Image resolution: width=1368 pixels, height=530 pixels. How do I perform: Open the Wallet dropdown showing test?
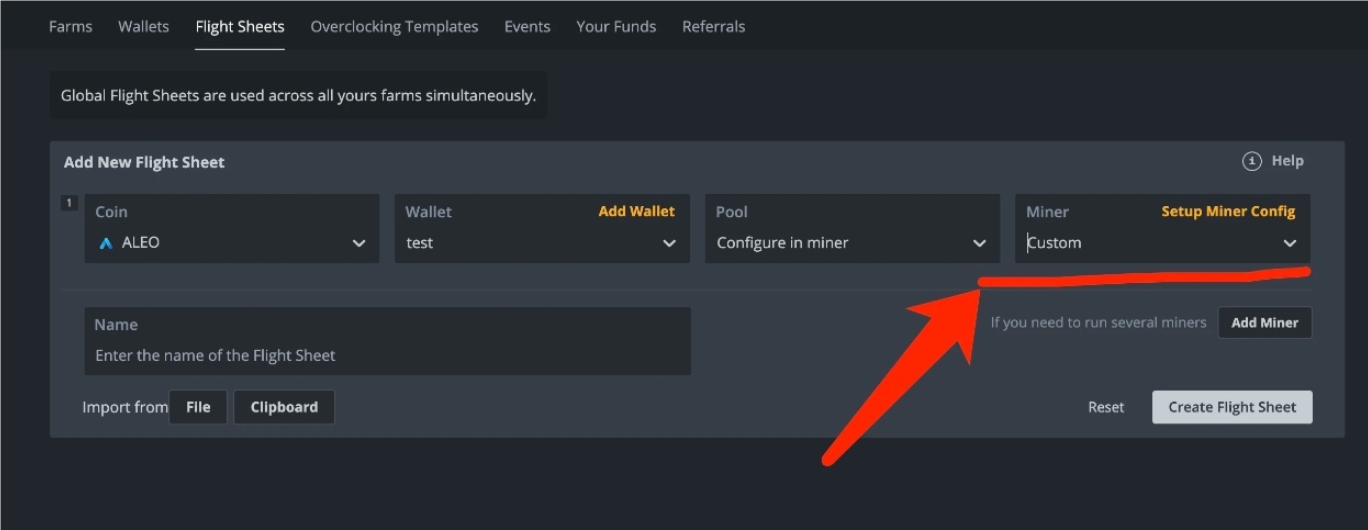(542, 229)
